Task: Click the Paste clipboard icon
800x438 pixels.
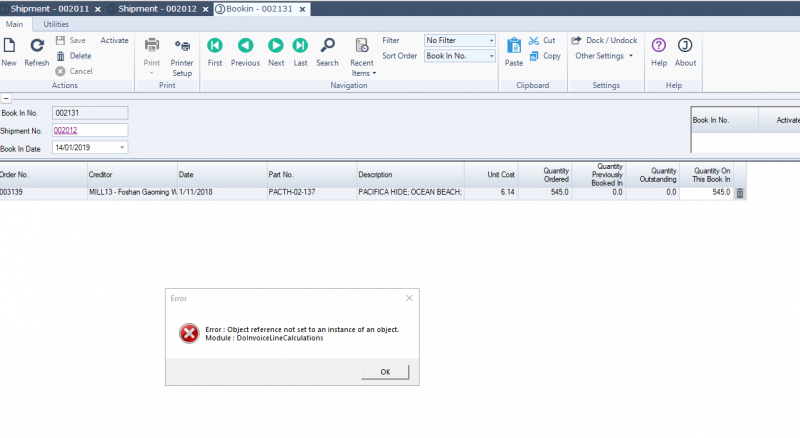Action: tap(514, 46)
